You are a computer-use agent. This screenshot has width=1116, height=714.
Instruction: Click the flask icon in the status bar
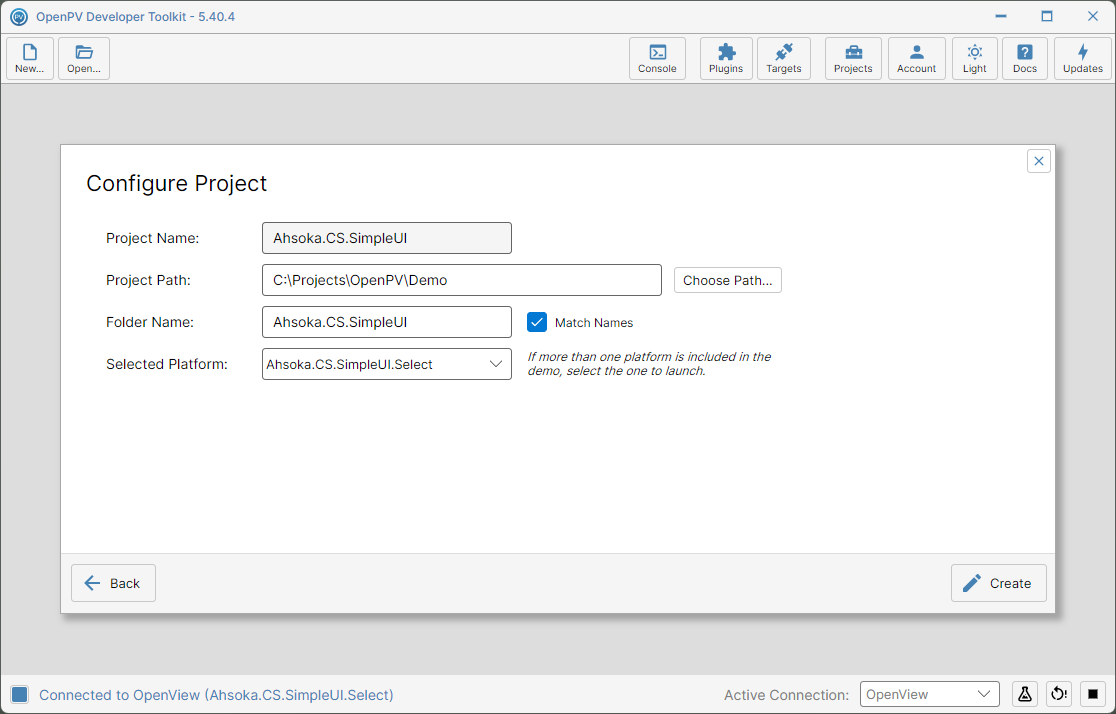coord(1025,694)
